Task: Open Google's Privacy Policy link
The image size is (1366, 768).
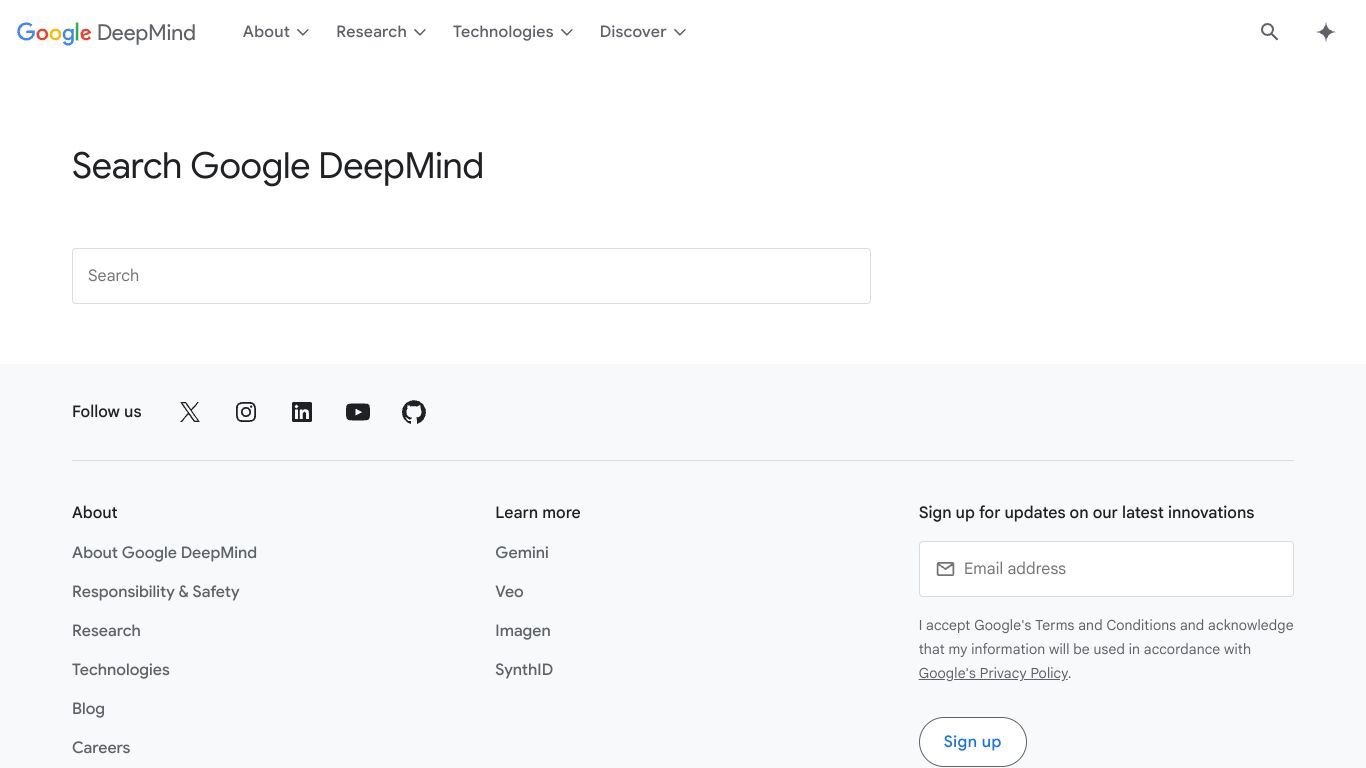Action: [993, 673]
